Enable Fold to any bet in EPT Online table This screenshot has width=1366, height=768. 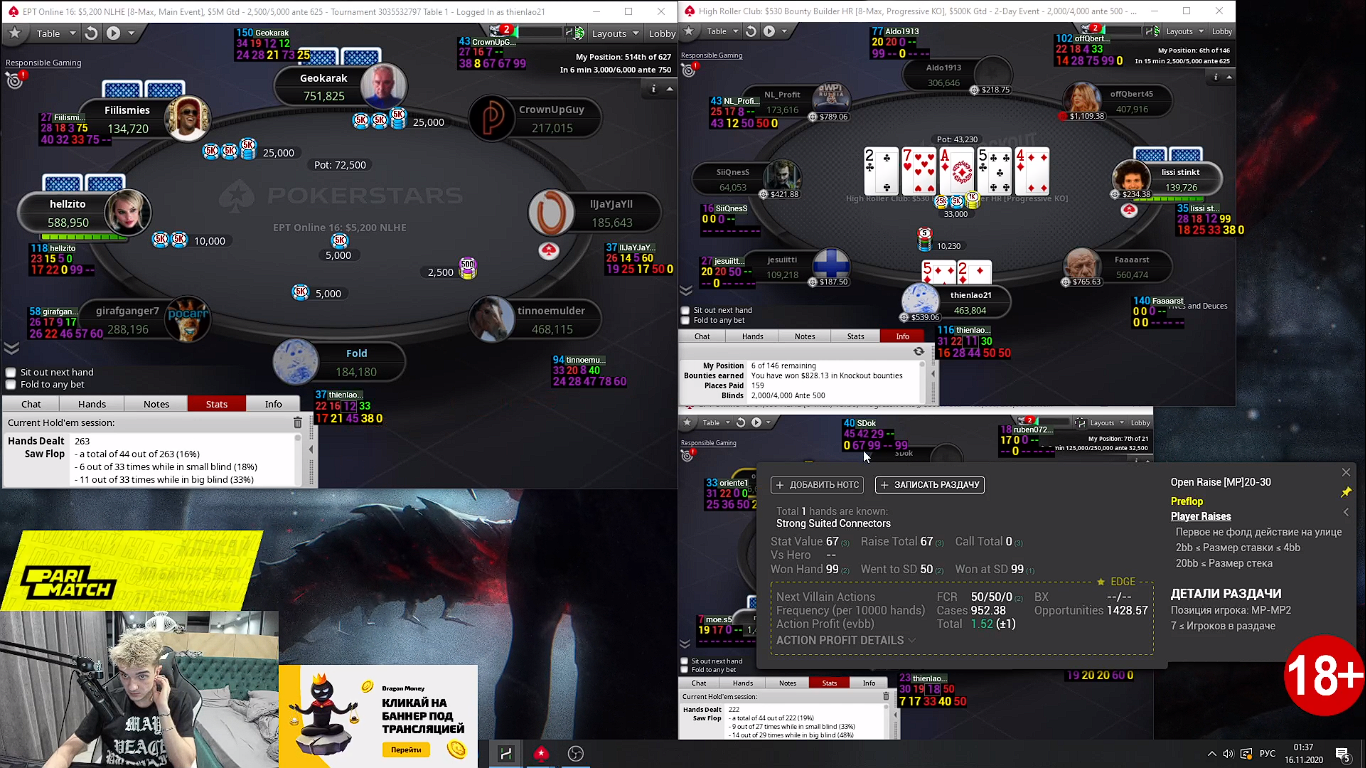[11, 384]
